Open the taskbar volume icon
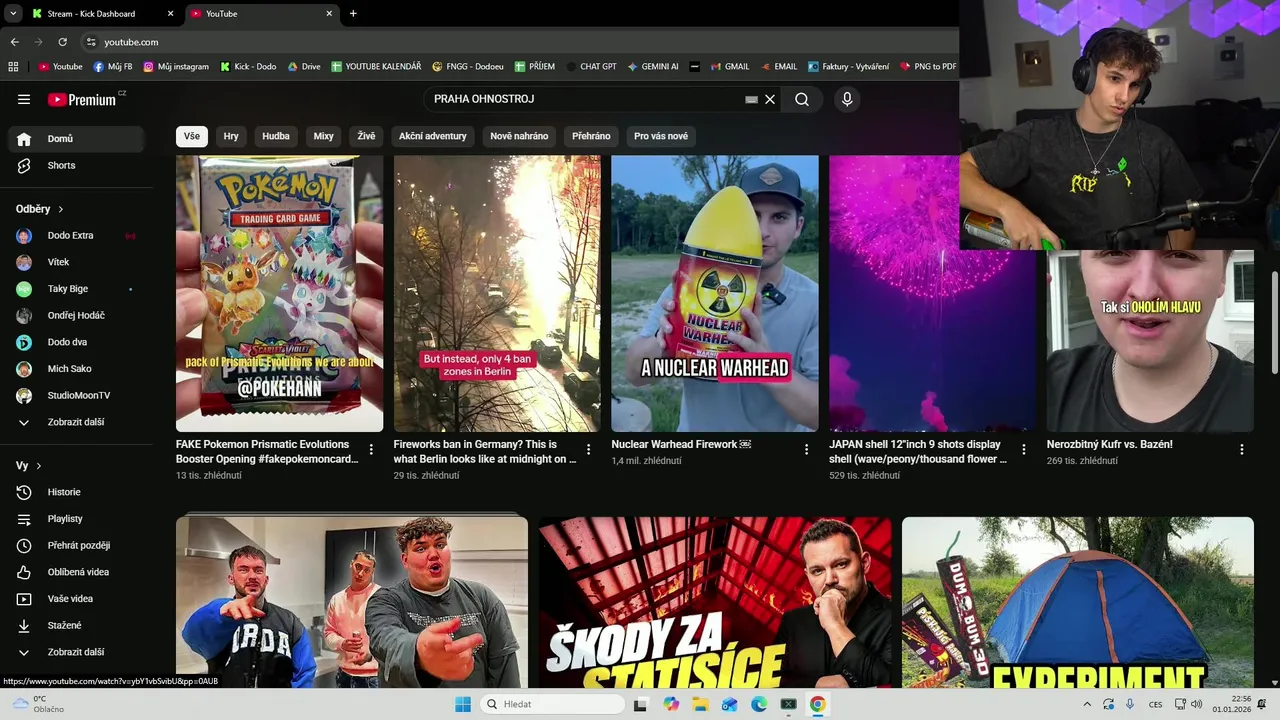Viewport: 1280px width, 720px height. pos(1196,704)
